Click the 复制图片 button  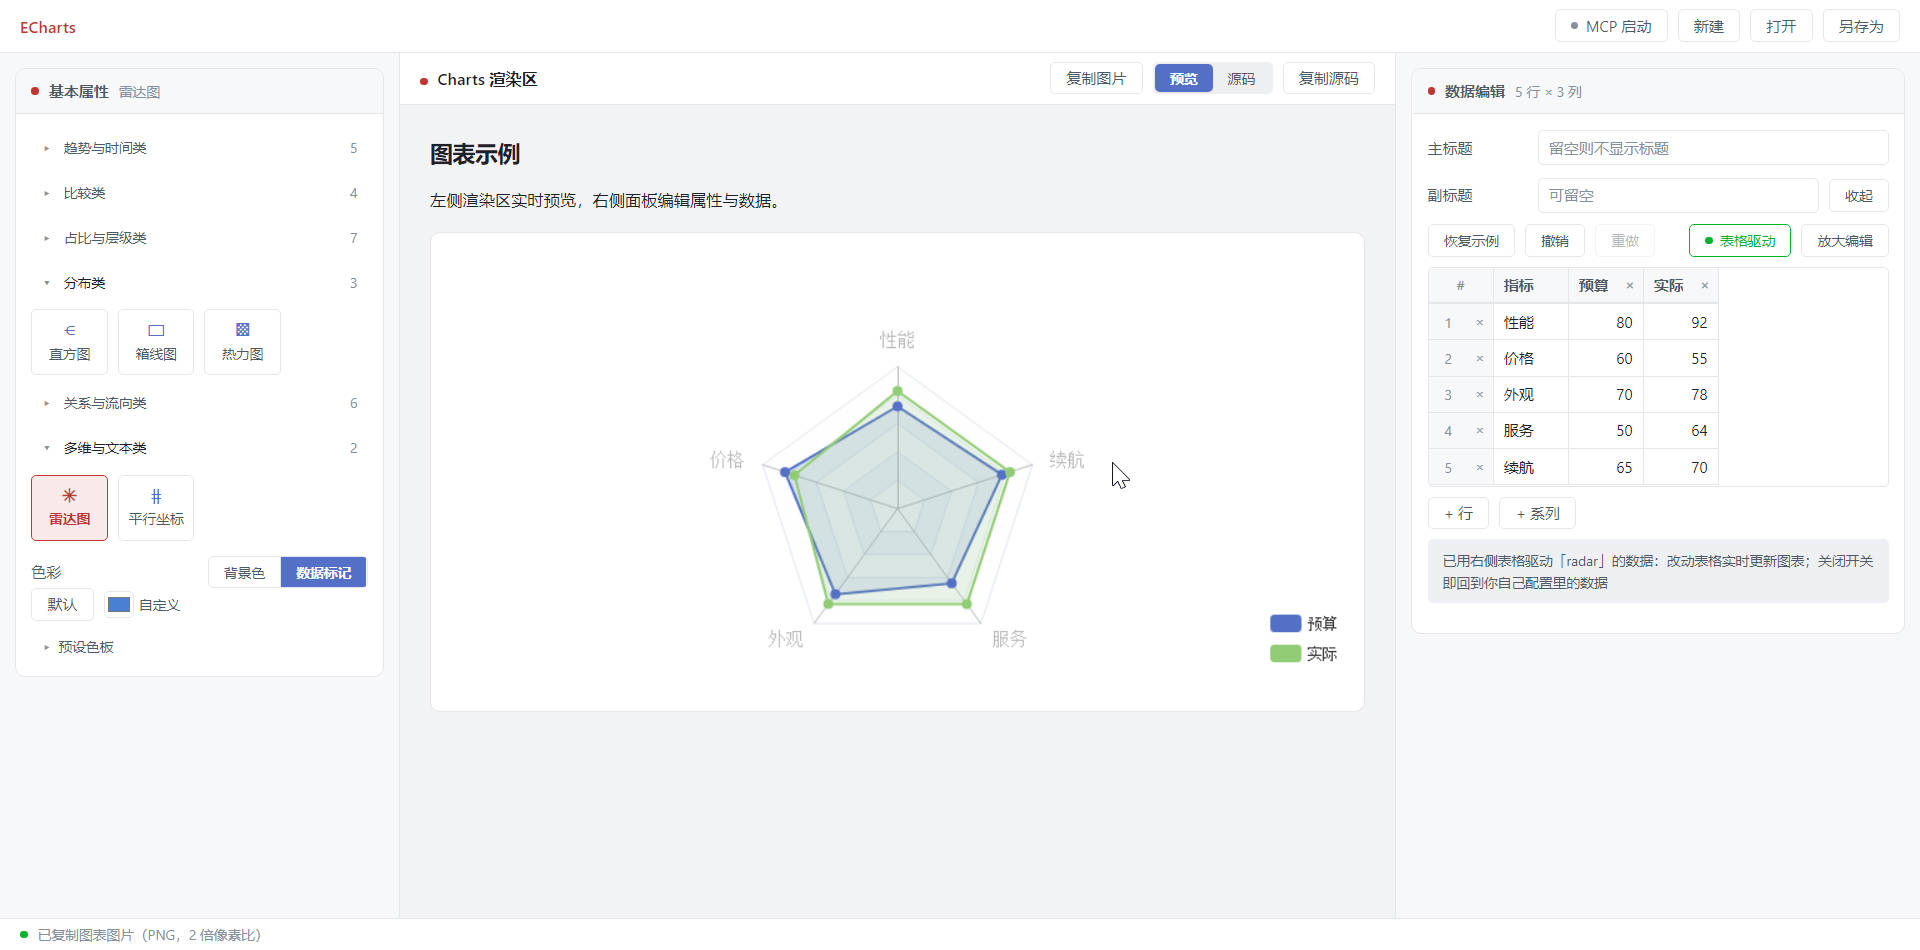(x=1096, y=78)
